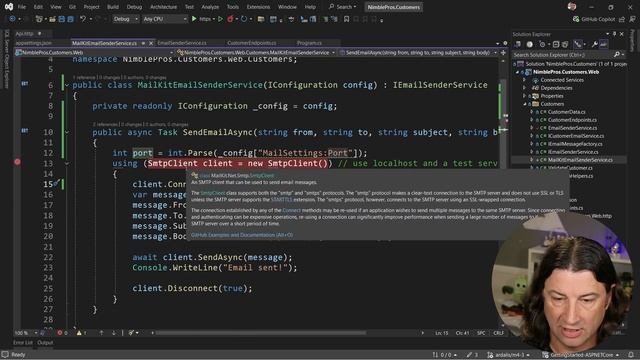Open the Any CPU platform dropdown
640x360 pixels.
point(165,19)
